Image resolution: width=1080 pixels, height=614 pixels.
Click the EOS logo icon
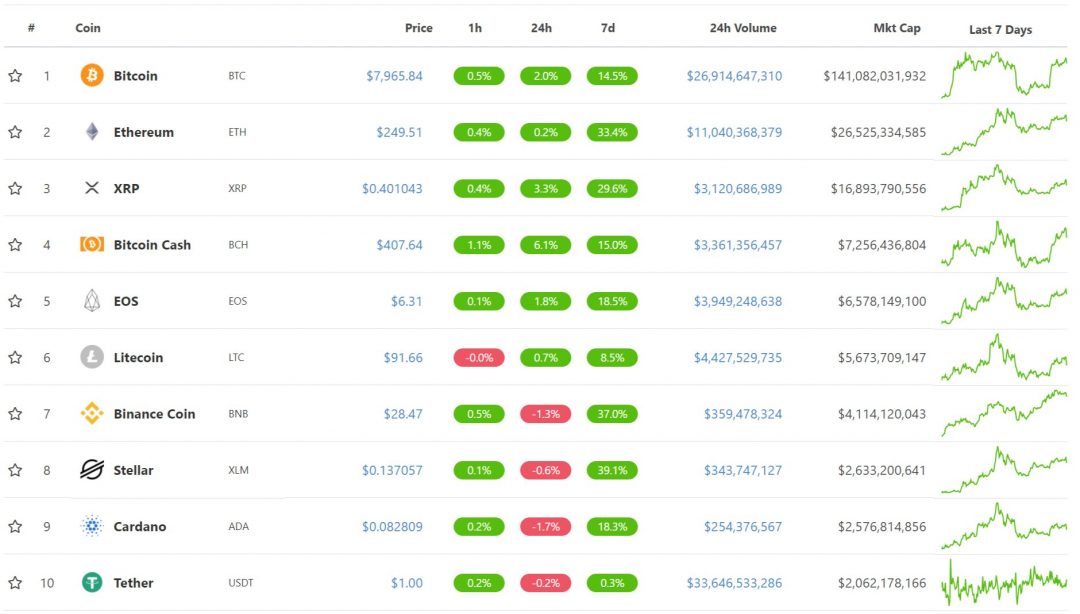click(92, 300)
